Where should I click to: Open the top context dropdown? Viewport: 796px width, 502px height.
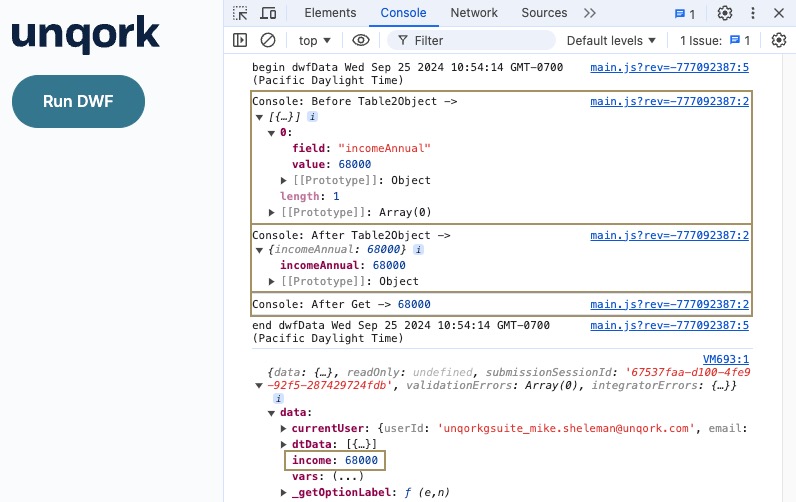point(314,41)
